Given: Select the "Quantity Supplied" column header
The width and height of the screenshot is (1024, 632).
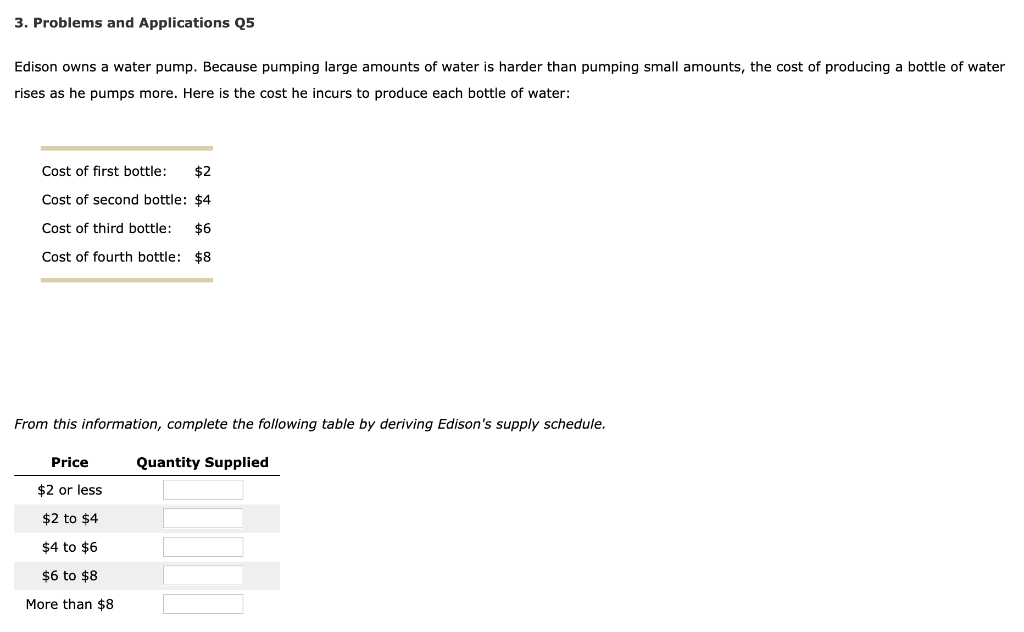Looking at the screenshot, I should click(x=202, y=462).
